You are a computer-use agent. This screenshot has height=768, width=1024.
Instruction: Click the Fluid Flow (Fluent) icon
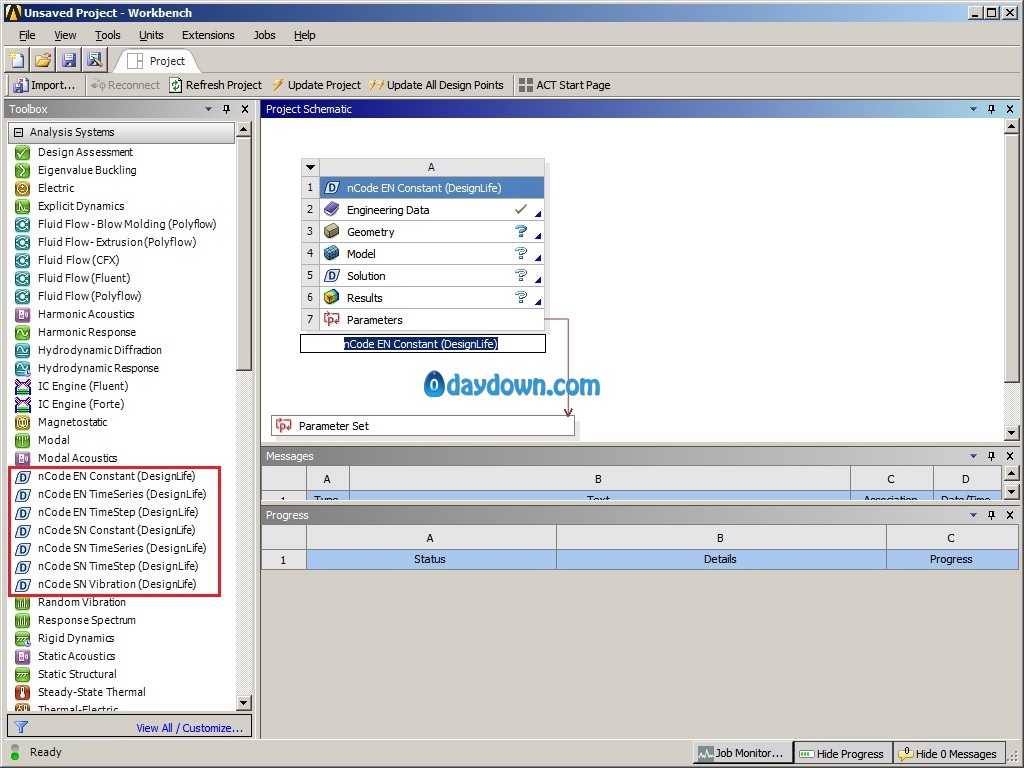pos(22,278)
